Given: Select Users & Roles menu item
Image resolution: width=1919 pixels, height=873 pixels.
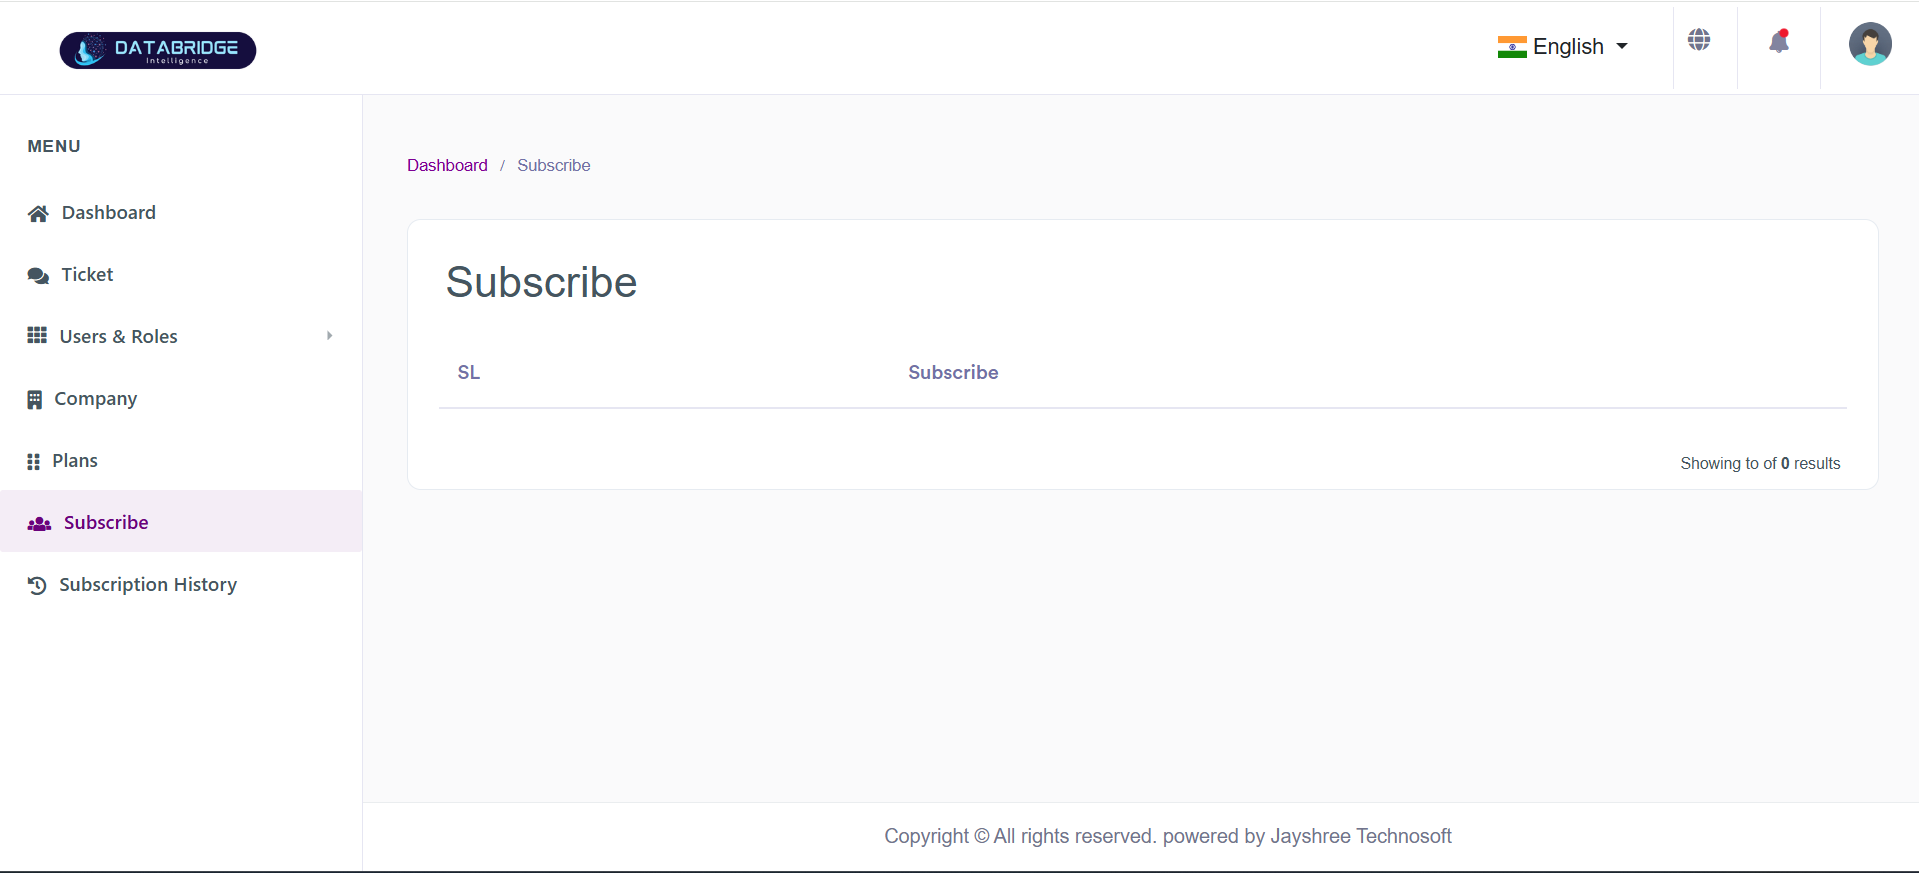Looking at the screenshot, I should point(119,337).
